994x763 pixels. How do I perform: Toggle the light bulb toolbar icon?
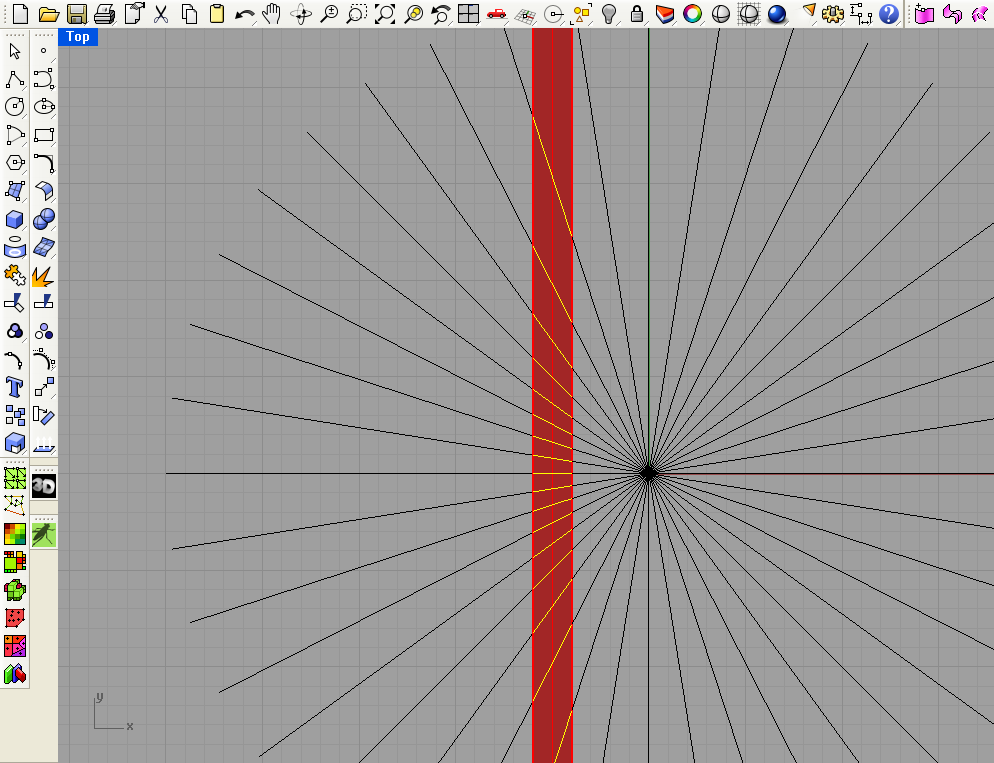[609, 13]
